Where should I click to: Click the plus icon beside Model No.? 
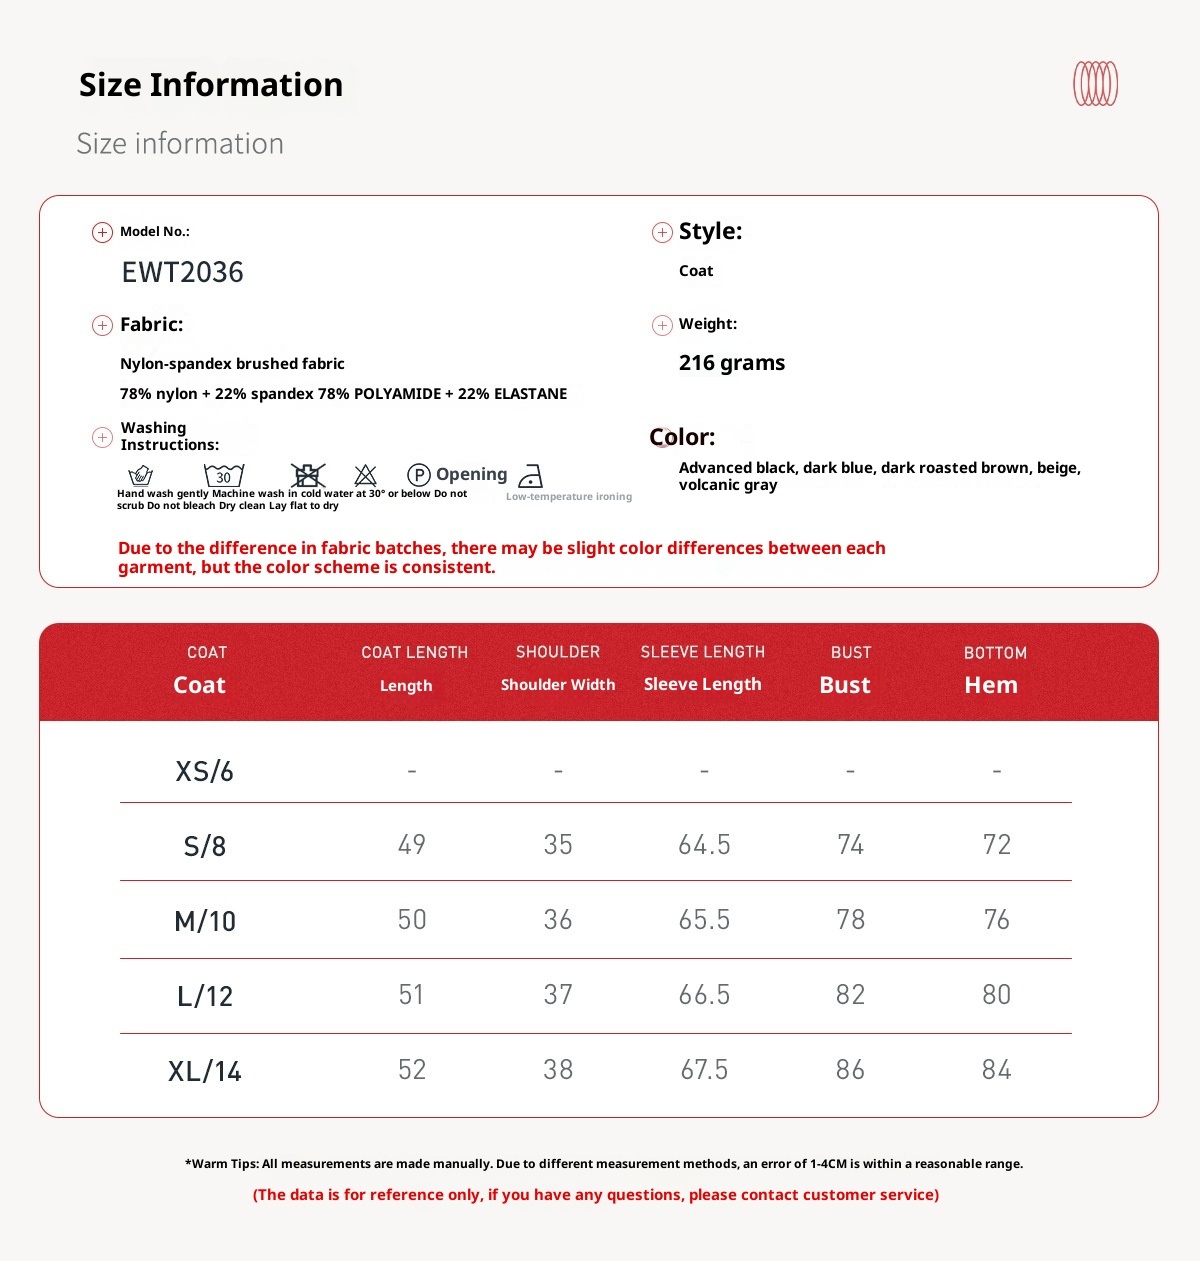pyautogui.click(x=102, y=232)
